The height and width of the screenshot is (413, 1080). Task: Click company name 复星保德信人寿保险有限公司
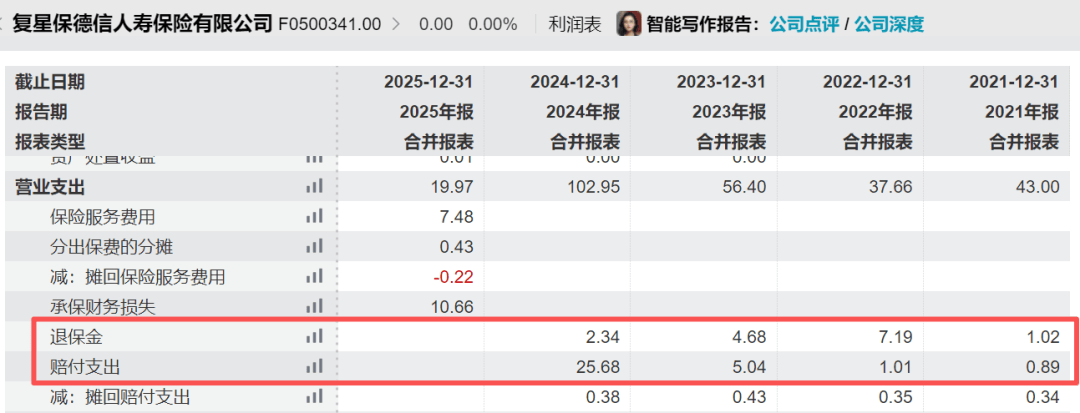click(143, 23)
